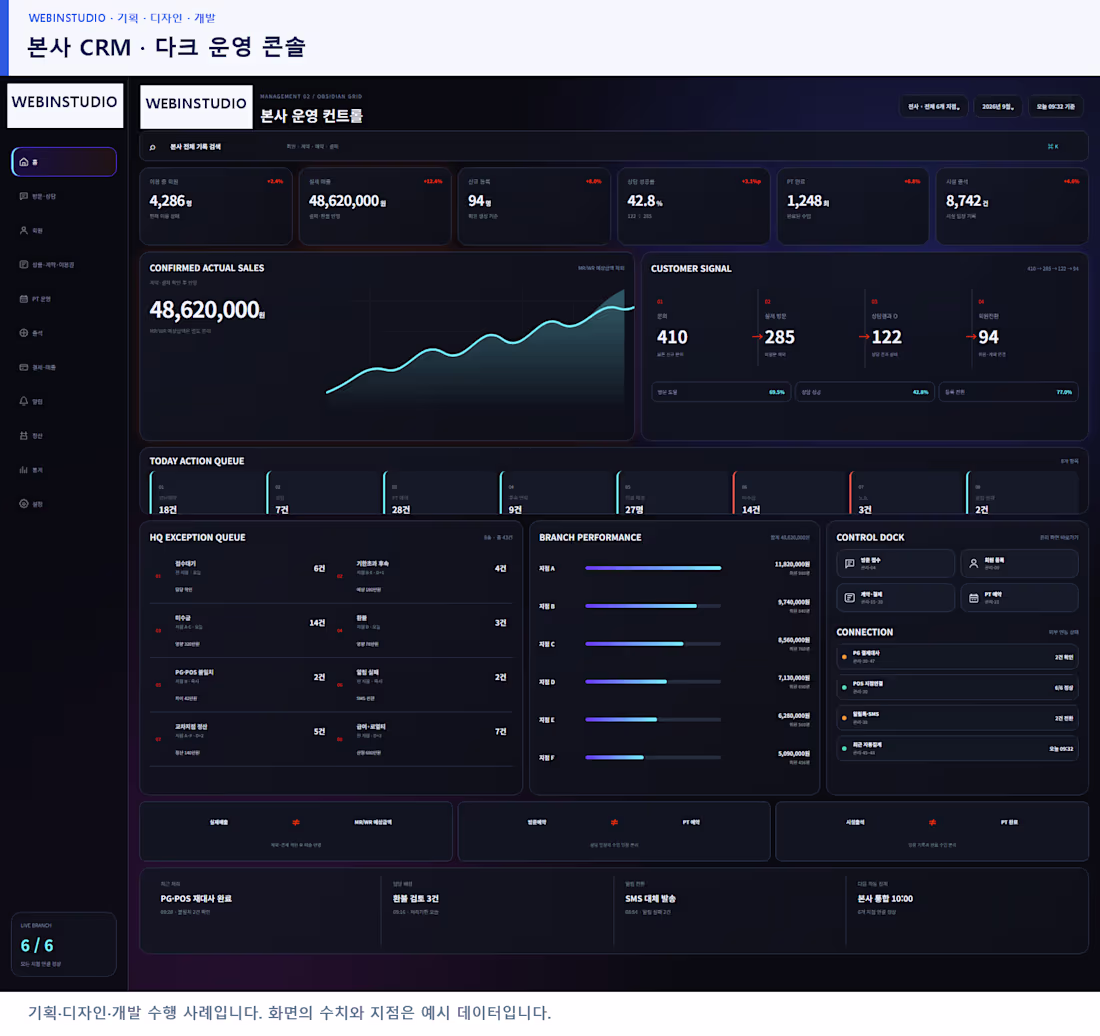Click the ≠ icon between 실제매출 and MR/WR 예상금액
Viewport: 1100px width, 1036px height.
[x=296, y=822]
